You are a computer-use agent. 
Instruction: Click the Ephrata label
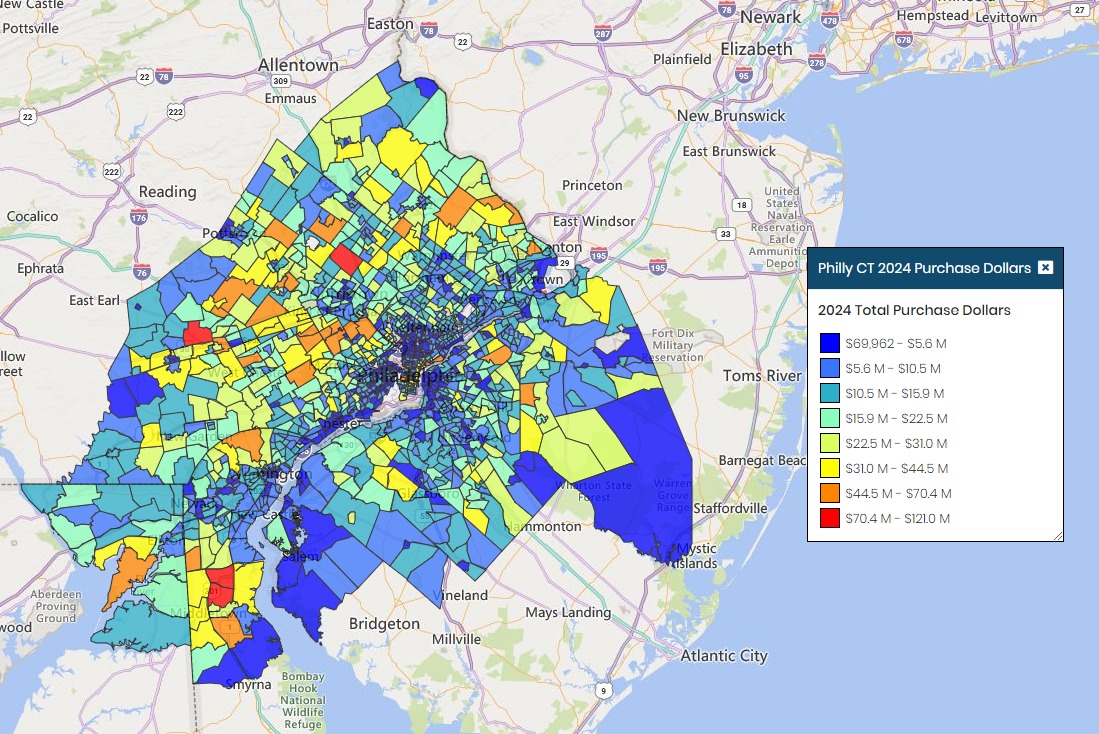41,269
